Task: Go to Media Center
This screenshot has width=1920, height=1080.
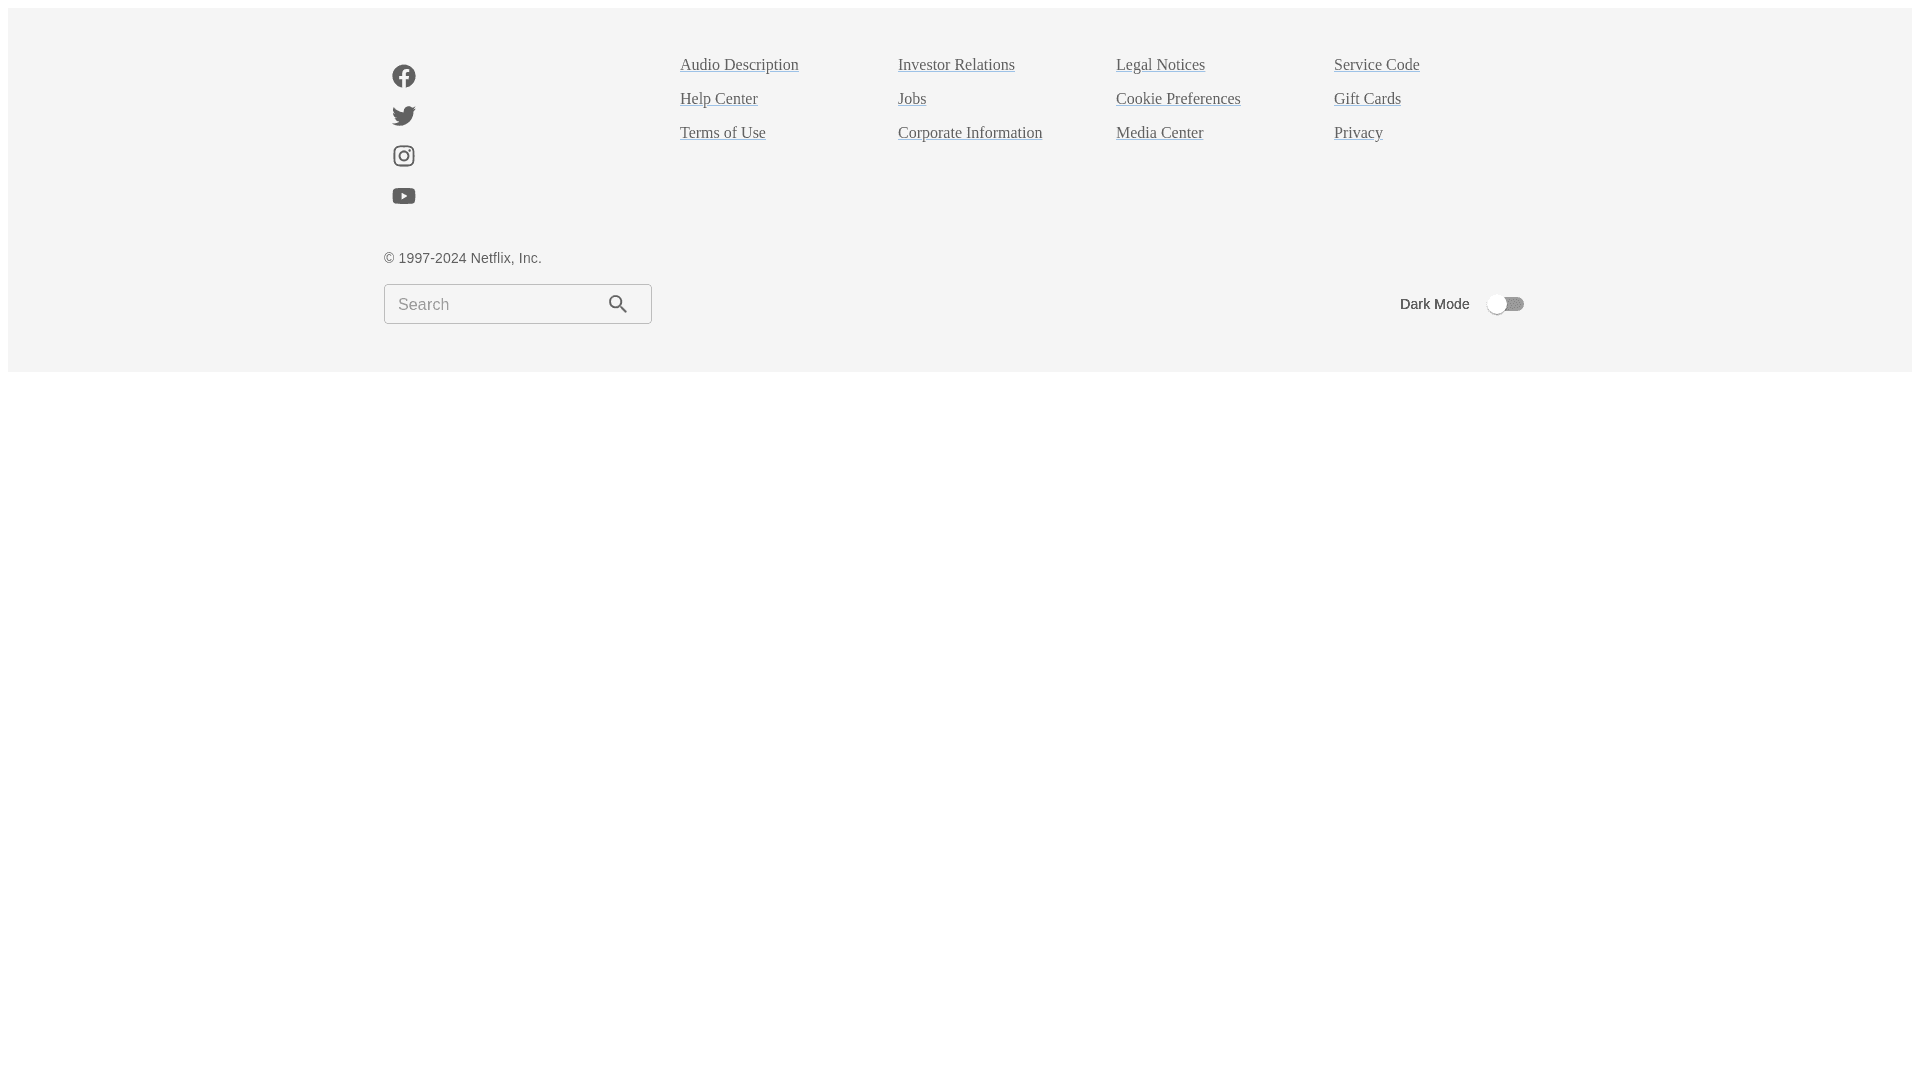Action: tap(1158, 133)
